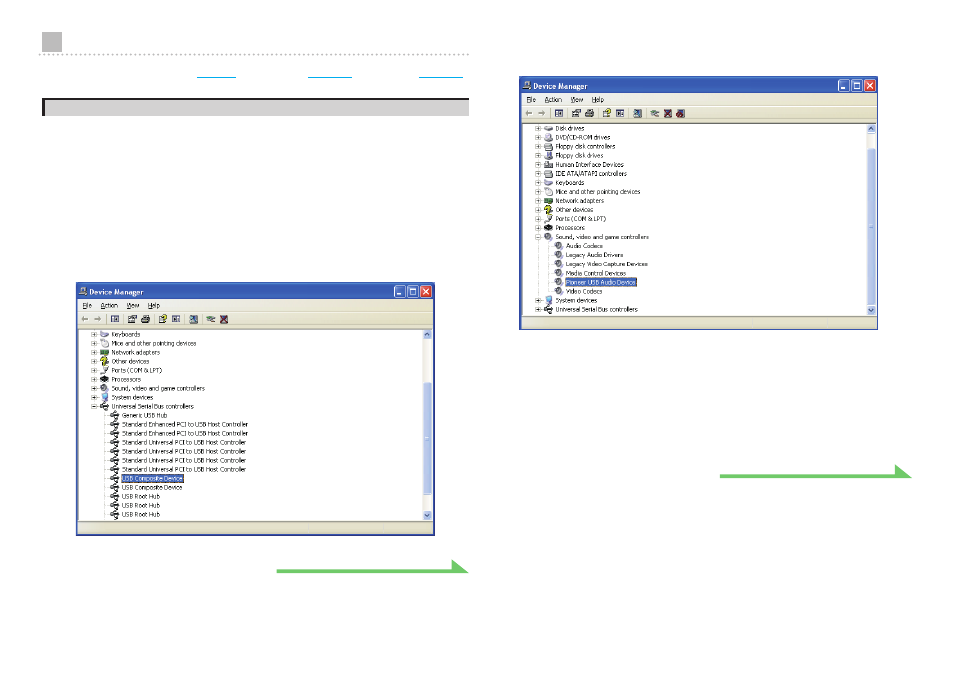Expand Disk drives node
The width and height of the screenshot is (954, 674).
click(538, 128)
